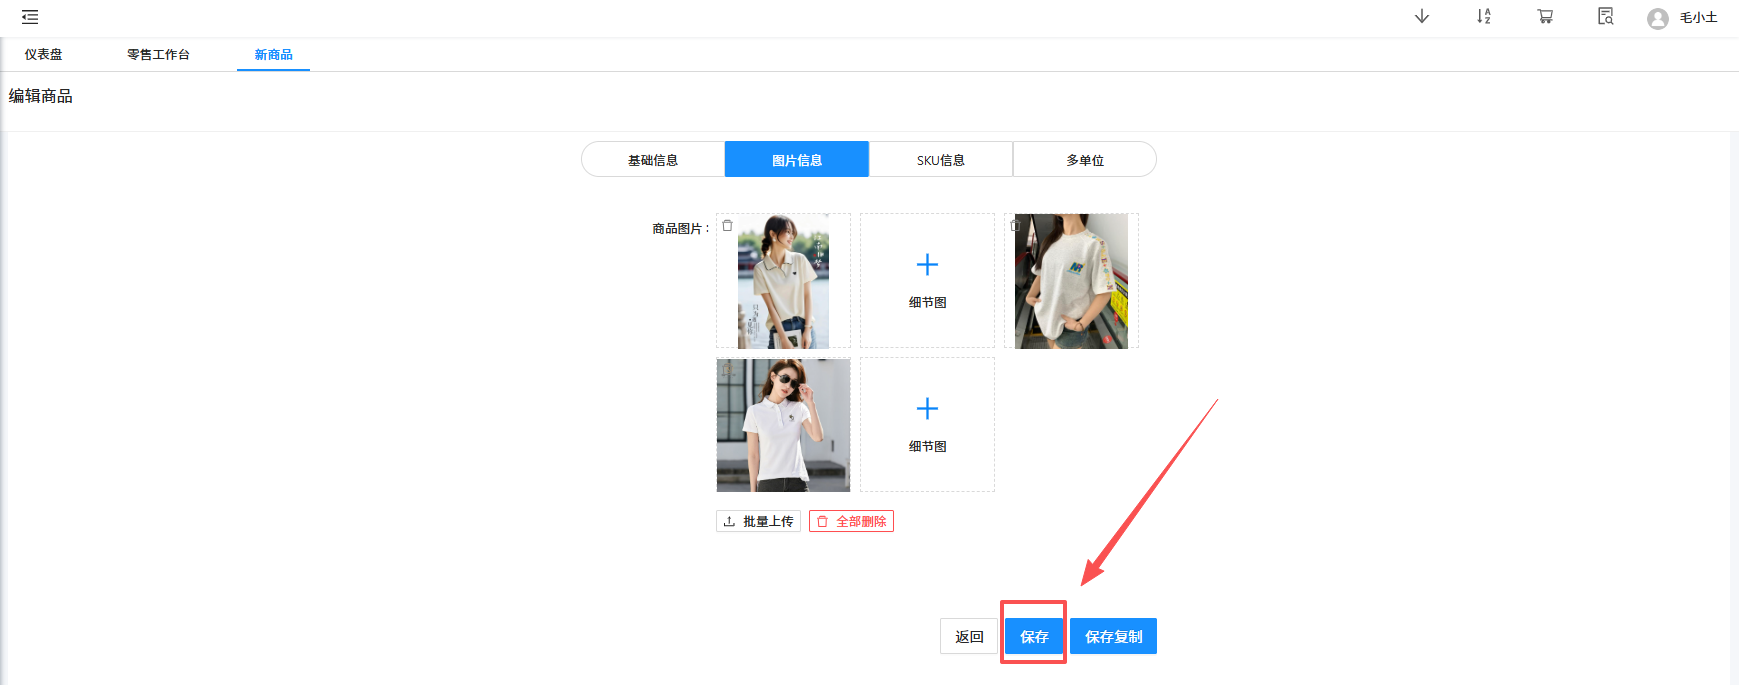Screen dimensions: 1739x685
Task: Open the shopping cart icon
Action: [1545, 16]
